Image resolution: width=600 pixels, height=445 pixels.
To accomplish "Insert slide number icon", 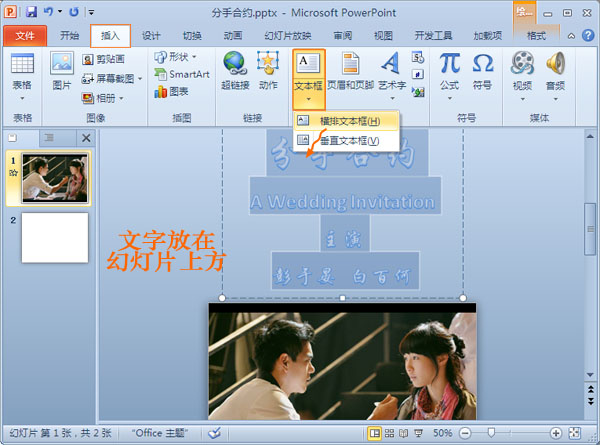I will click(417, 74).
